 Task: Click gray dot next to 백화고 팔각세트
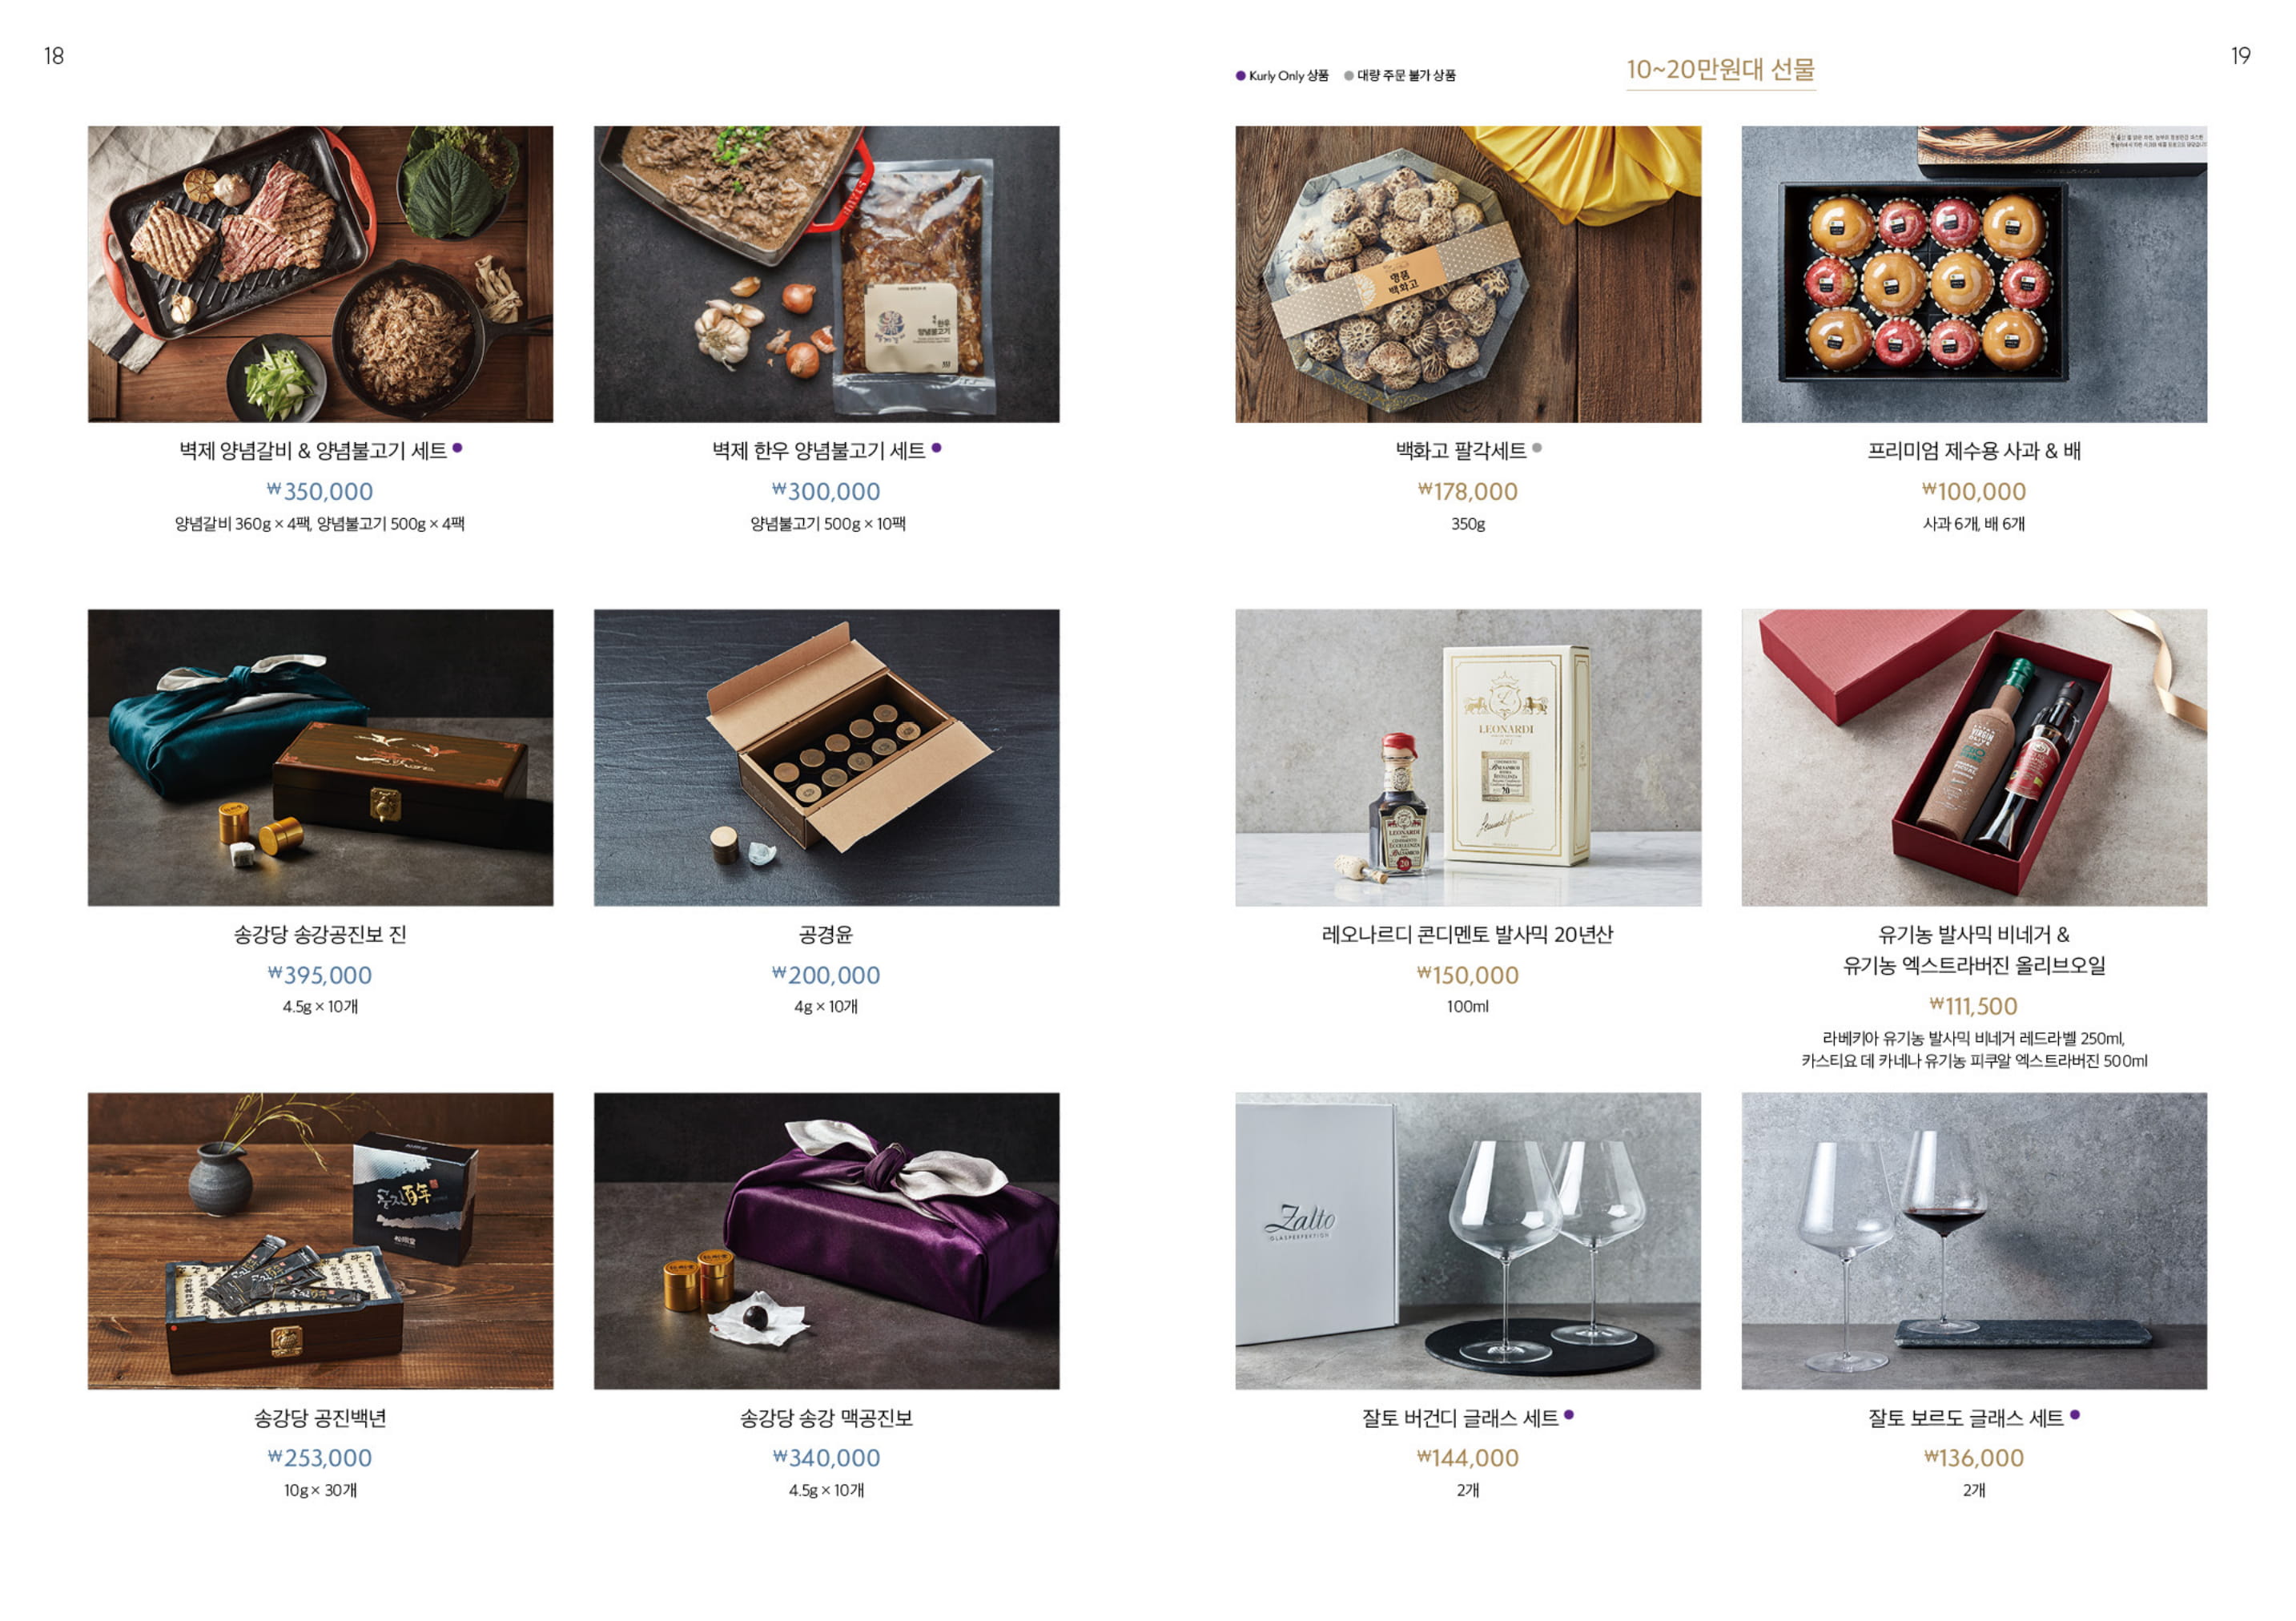[x=1537, y=448]
